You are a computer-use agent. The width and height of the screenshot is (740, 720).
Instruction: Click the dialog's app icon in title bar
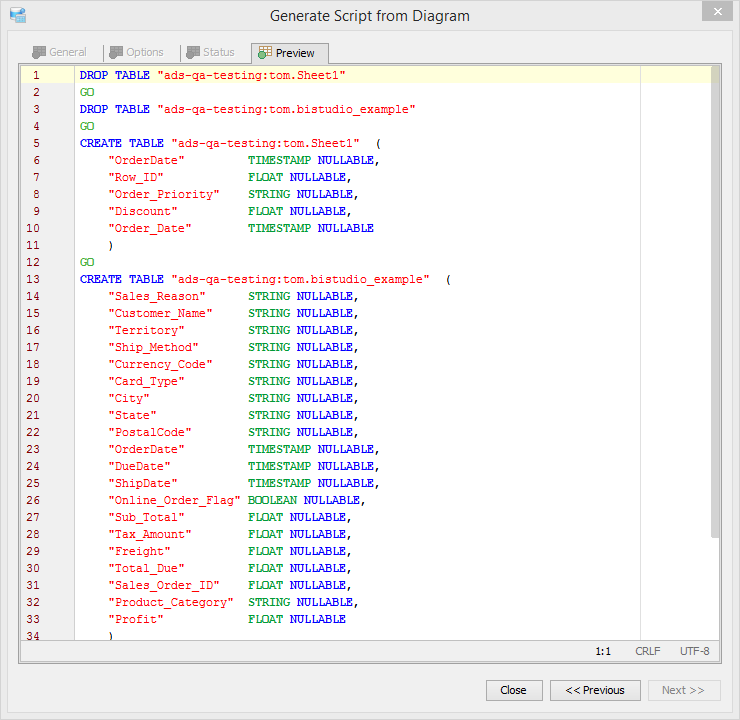tap(18, 15)
